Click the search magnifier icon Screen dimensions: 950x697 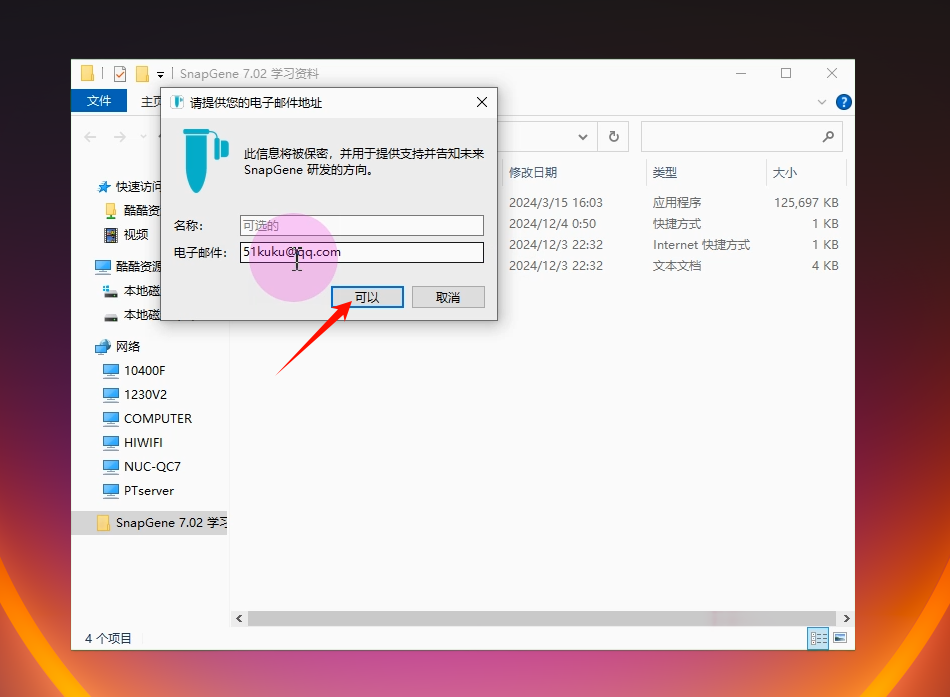click(x=828, y=137)
